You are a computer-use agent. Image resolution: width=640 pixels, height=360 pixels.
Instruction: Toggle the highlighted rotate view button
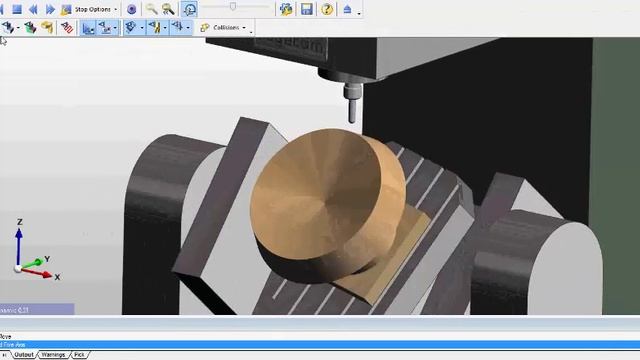189,9
